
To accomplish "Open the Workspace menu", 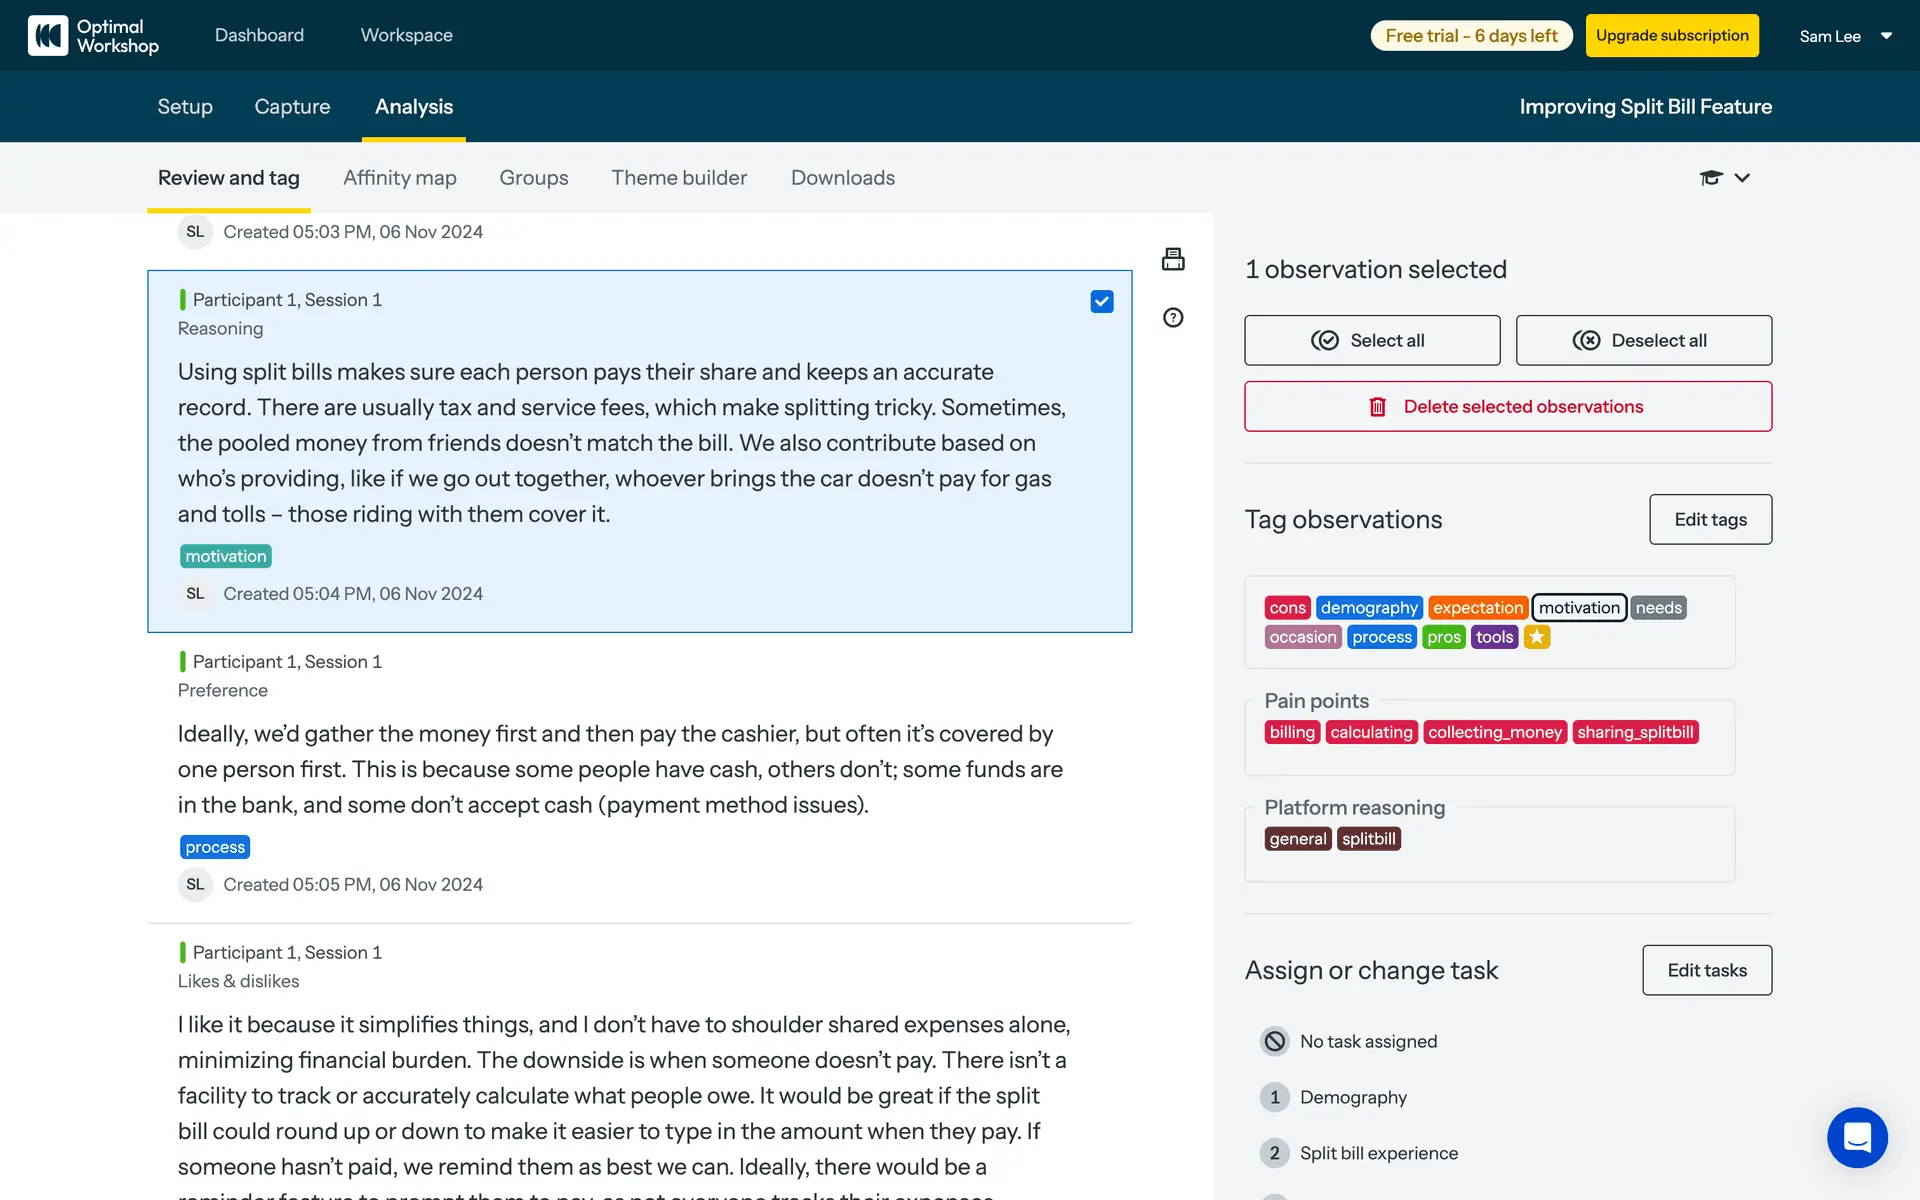I will click(x=406, y=35).
